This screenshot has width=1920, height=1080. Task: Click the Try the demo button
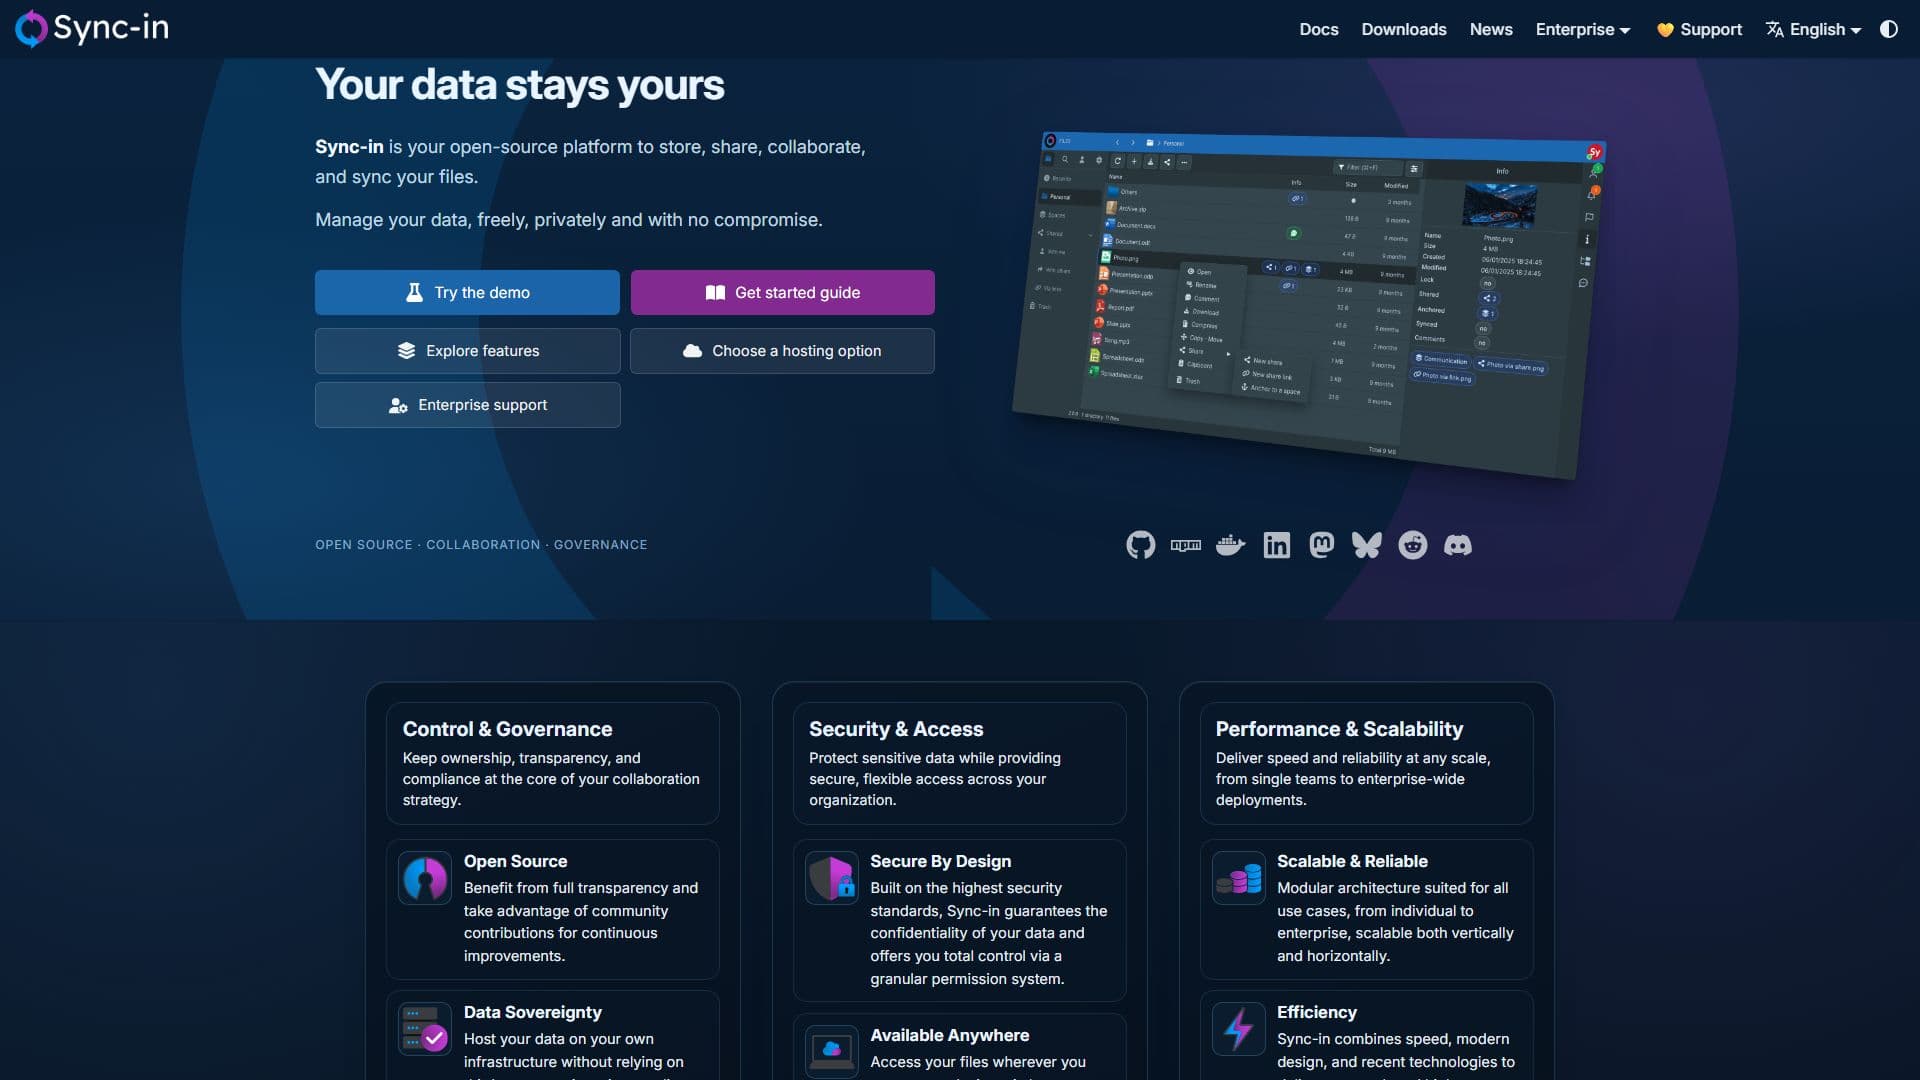point(467,292)
